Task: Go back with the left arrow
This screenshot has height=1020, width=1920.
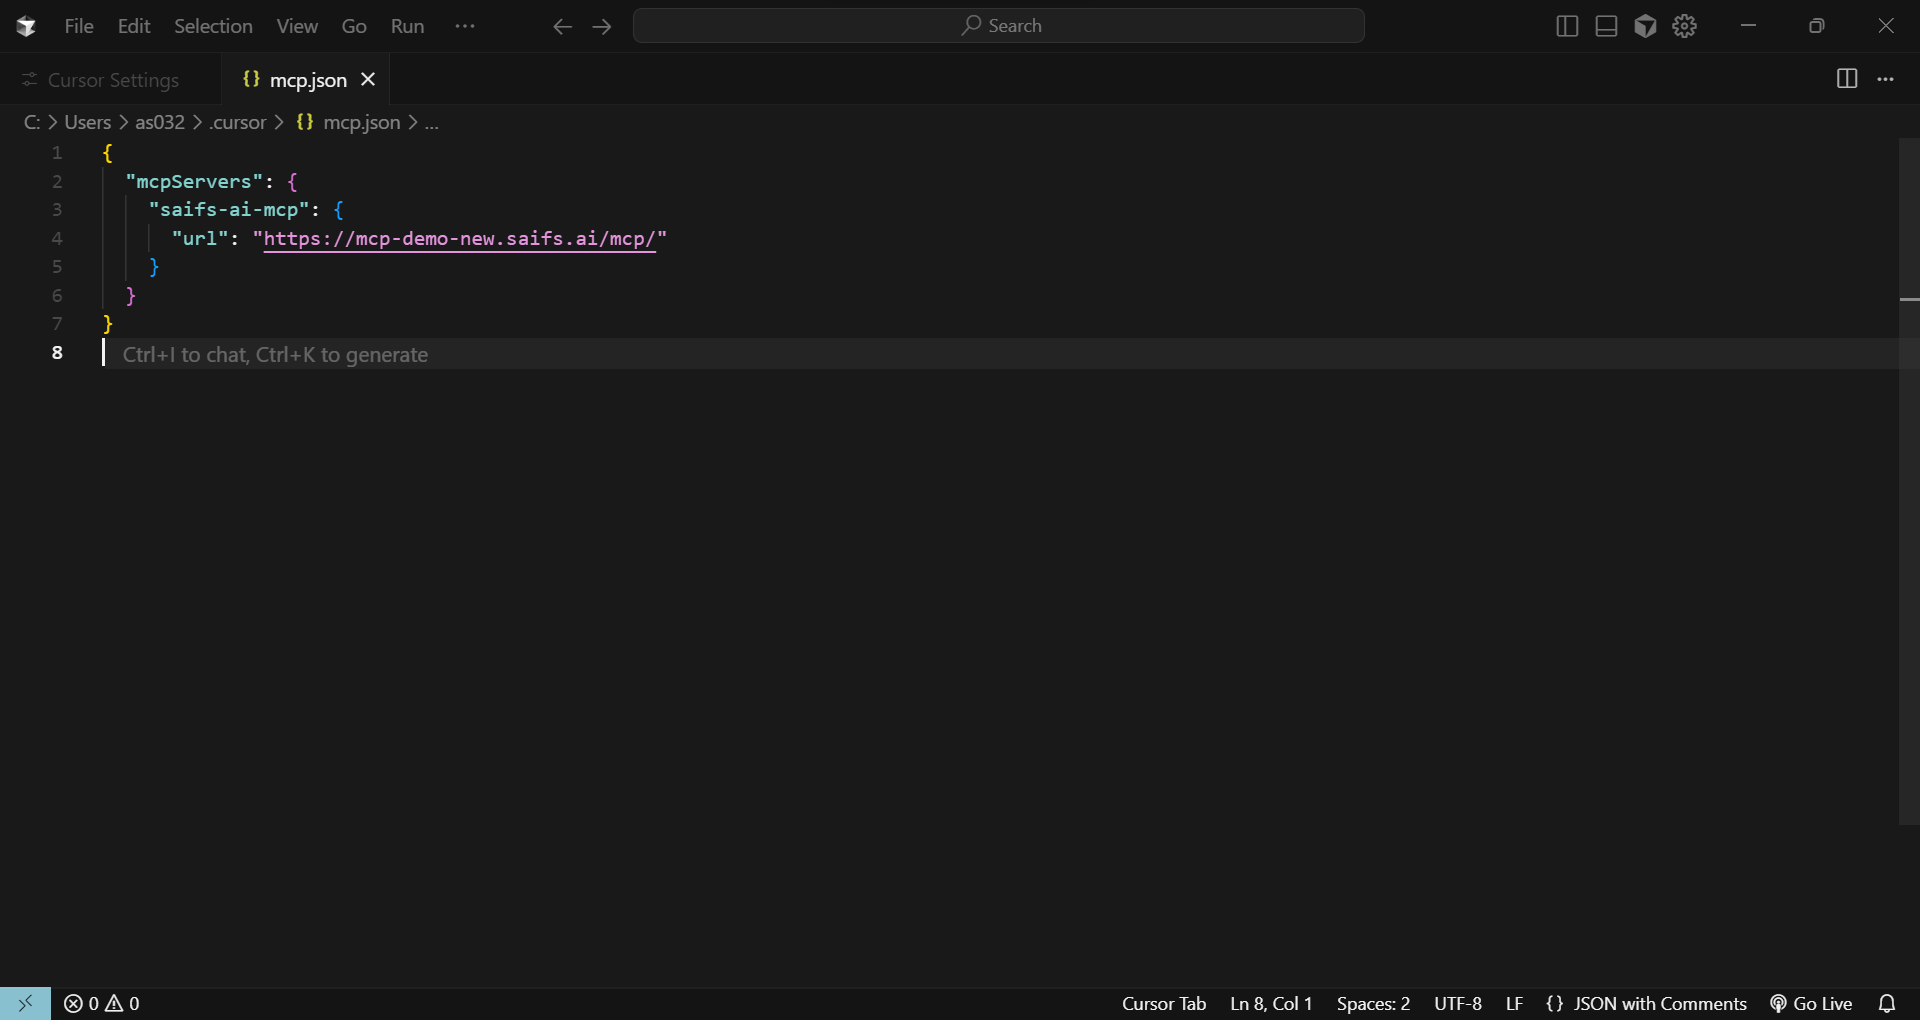Action: point(562,26)
